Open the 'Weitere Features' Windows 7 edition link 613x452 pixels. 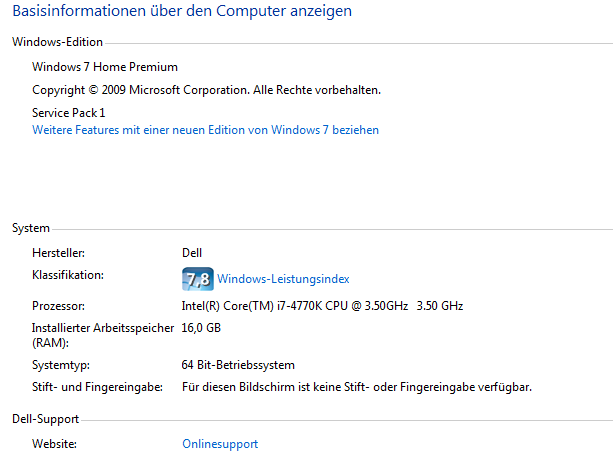(205, 130)
